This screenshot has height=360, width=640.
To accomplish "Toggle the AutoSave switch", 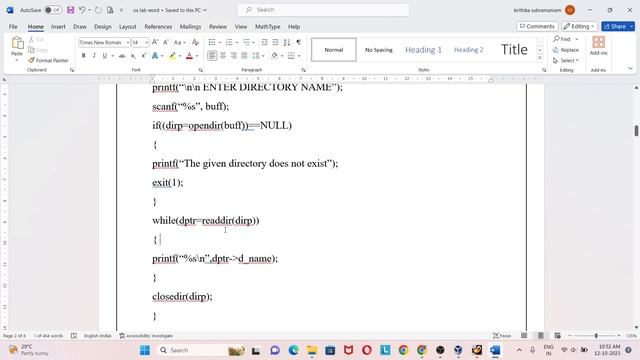I will (x=53, y=10).
